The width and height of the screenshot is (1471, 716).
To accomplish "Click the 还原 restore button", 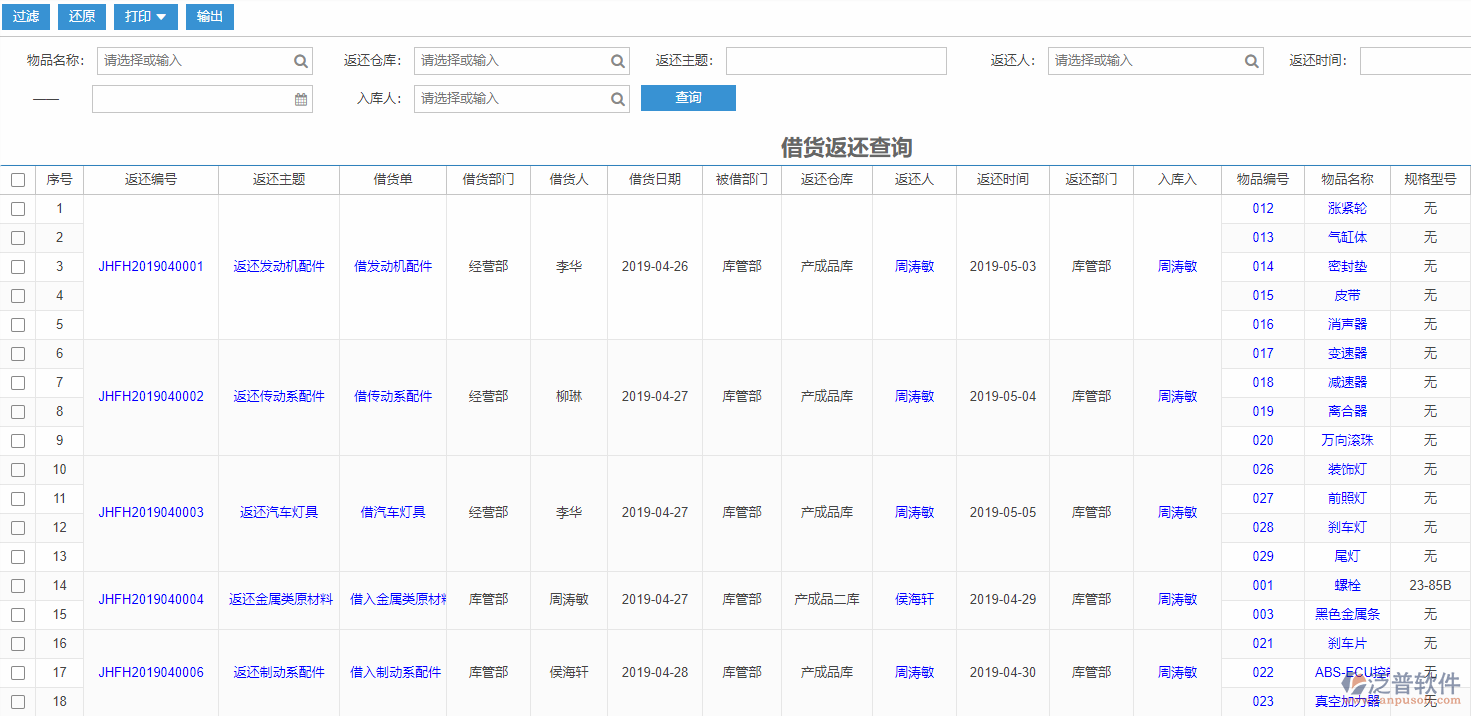I will [x=81, y=17].
